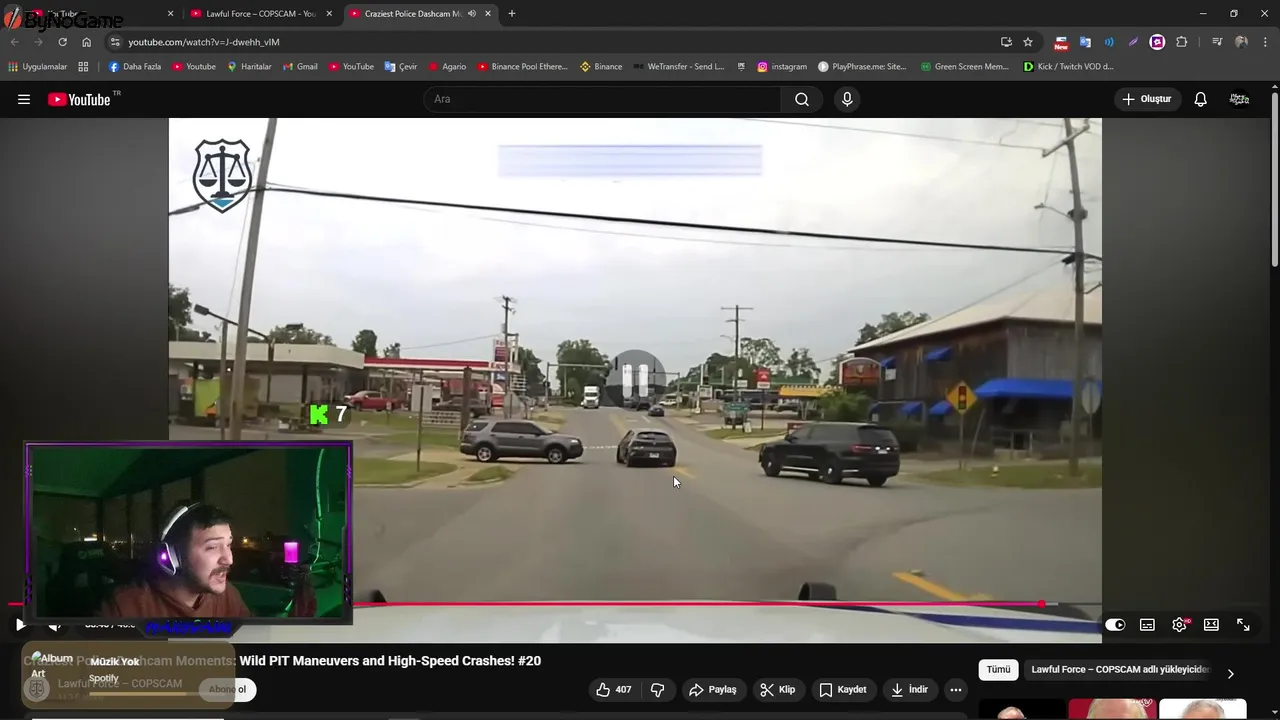Enter fullscreen with the expand icon
This screenshot has width=1280, height=720.
coord(1243,625)
